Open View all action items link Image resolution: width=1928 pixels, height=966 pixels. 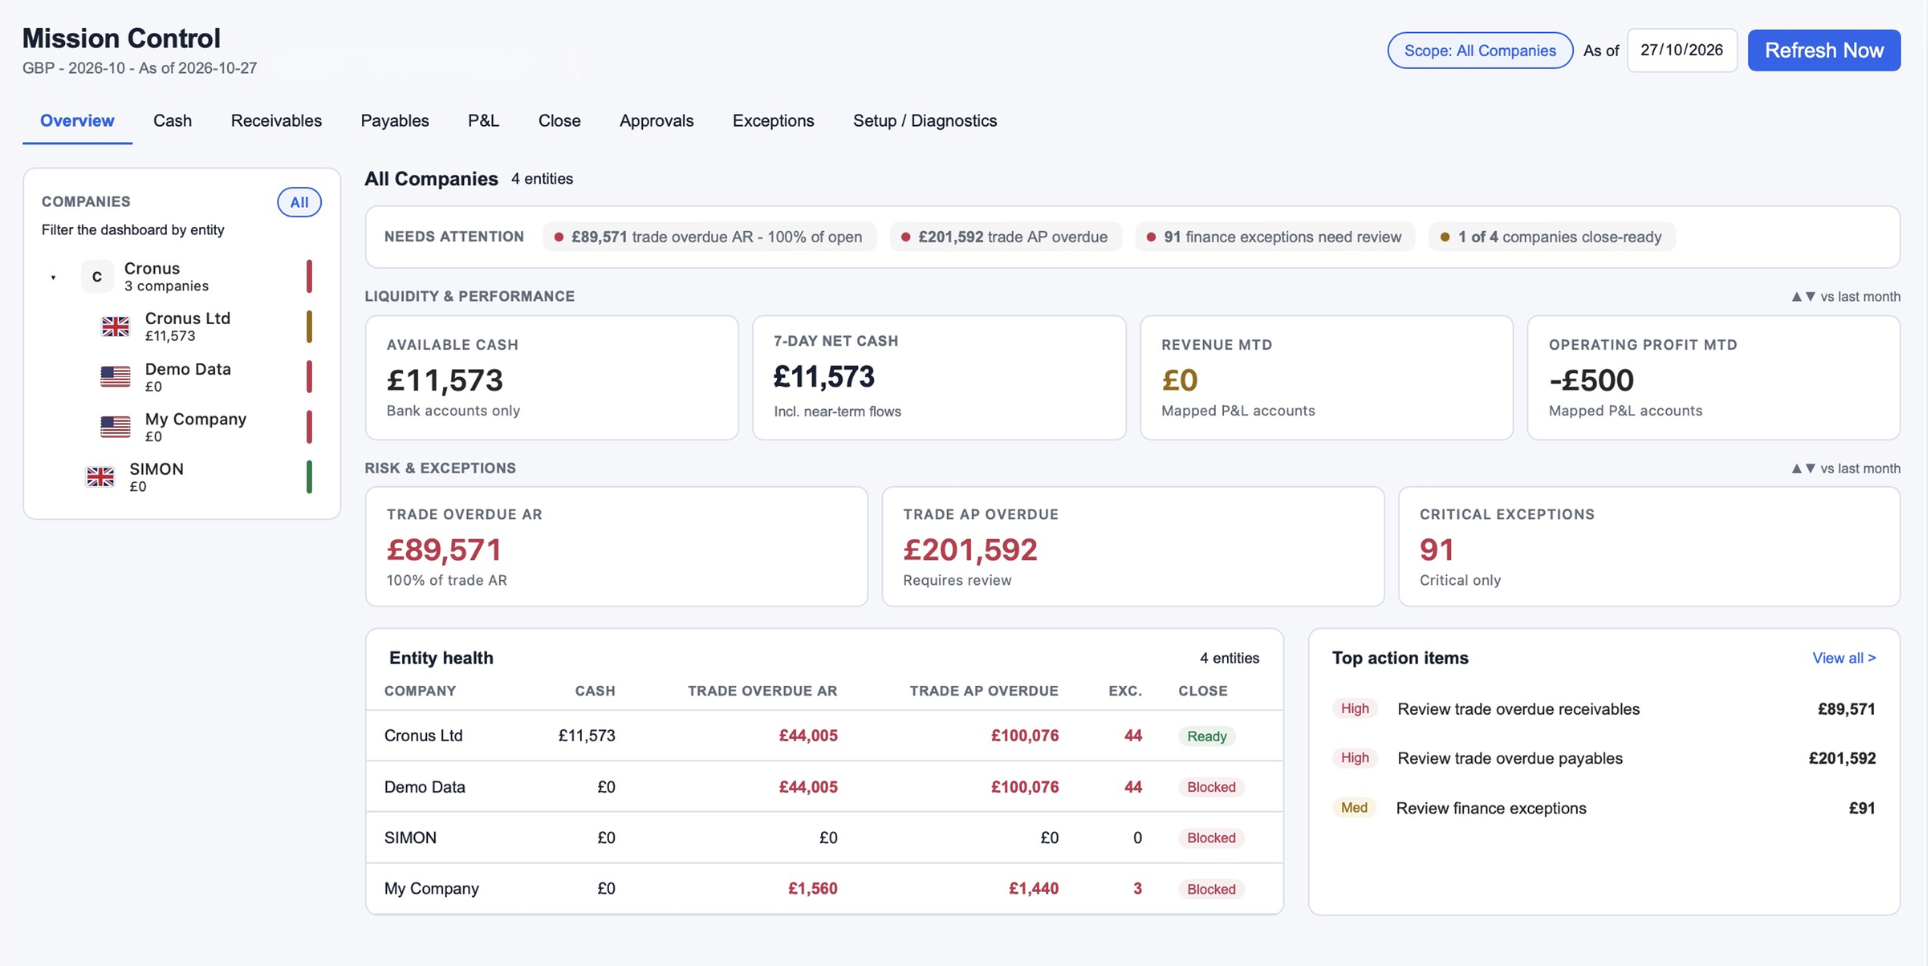pos(1843,658)
